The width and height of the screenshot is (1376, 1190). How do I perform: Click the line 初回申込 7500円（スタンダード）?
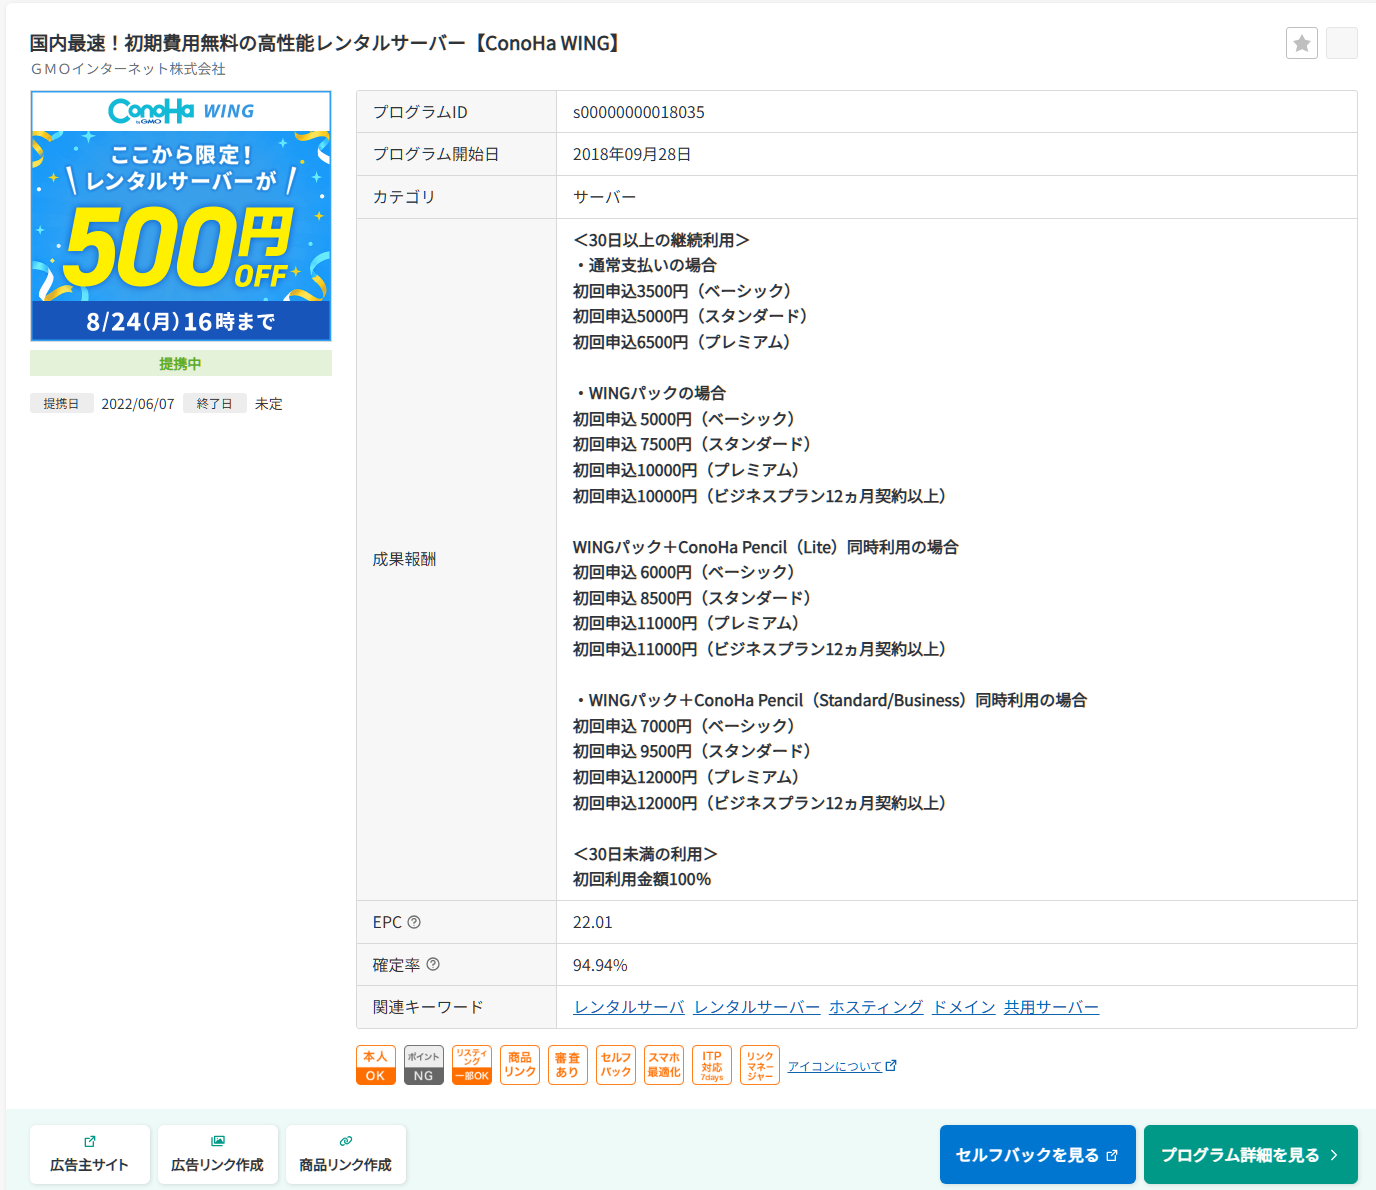click(x=693, y=444)
